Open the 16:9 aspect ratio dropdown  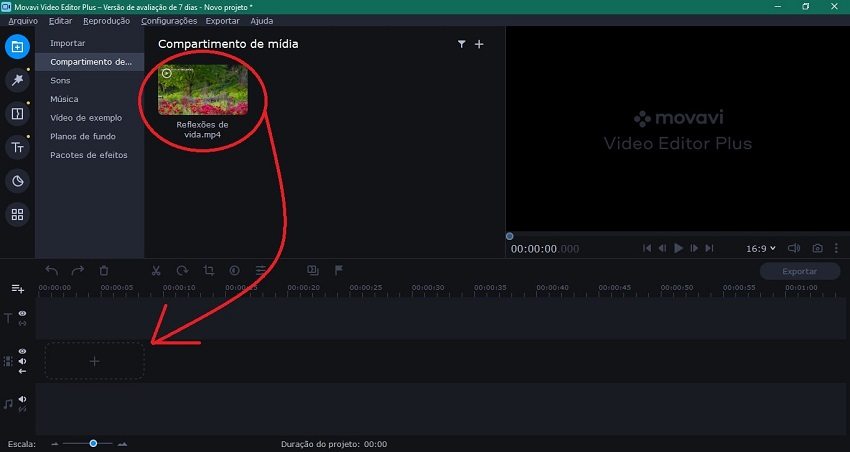761,248
